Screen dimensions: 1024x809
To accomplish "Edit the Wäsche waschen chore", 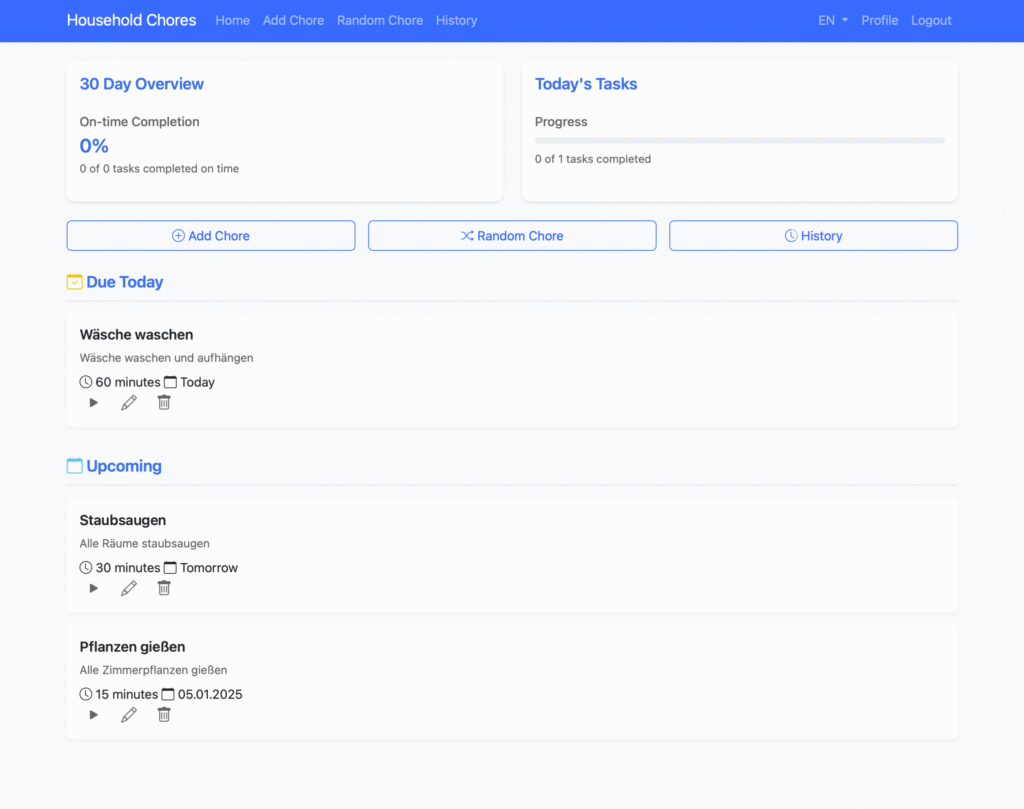I will [x=129, y=403].
